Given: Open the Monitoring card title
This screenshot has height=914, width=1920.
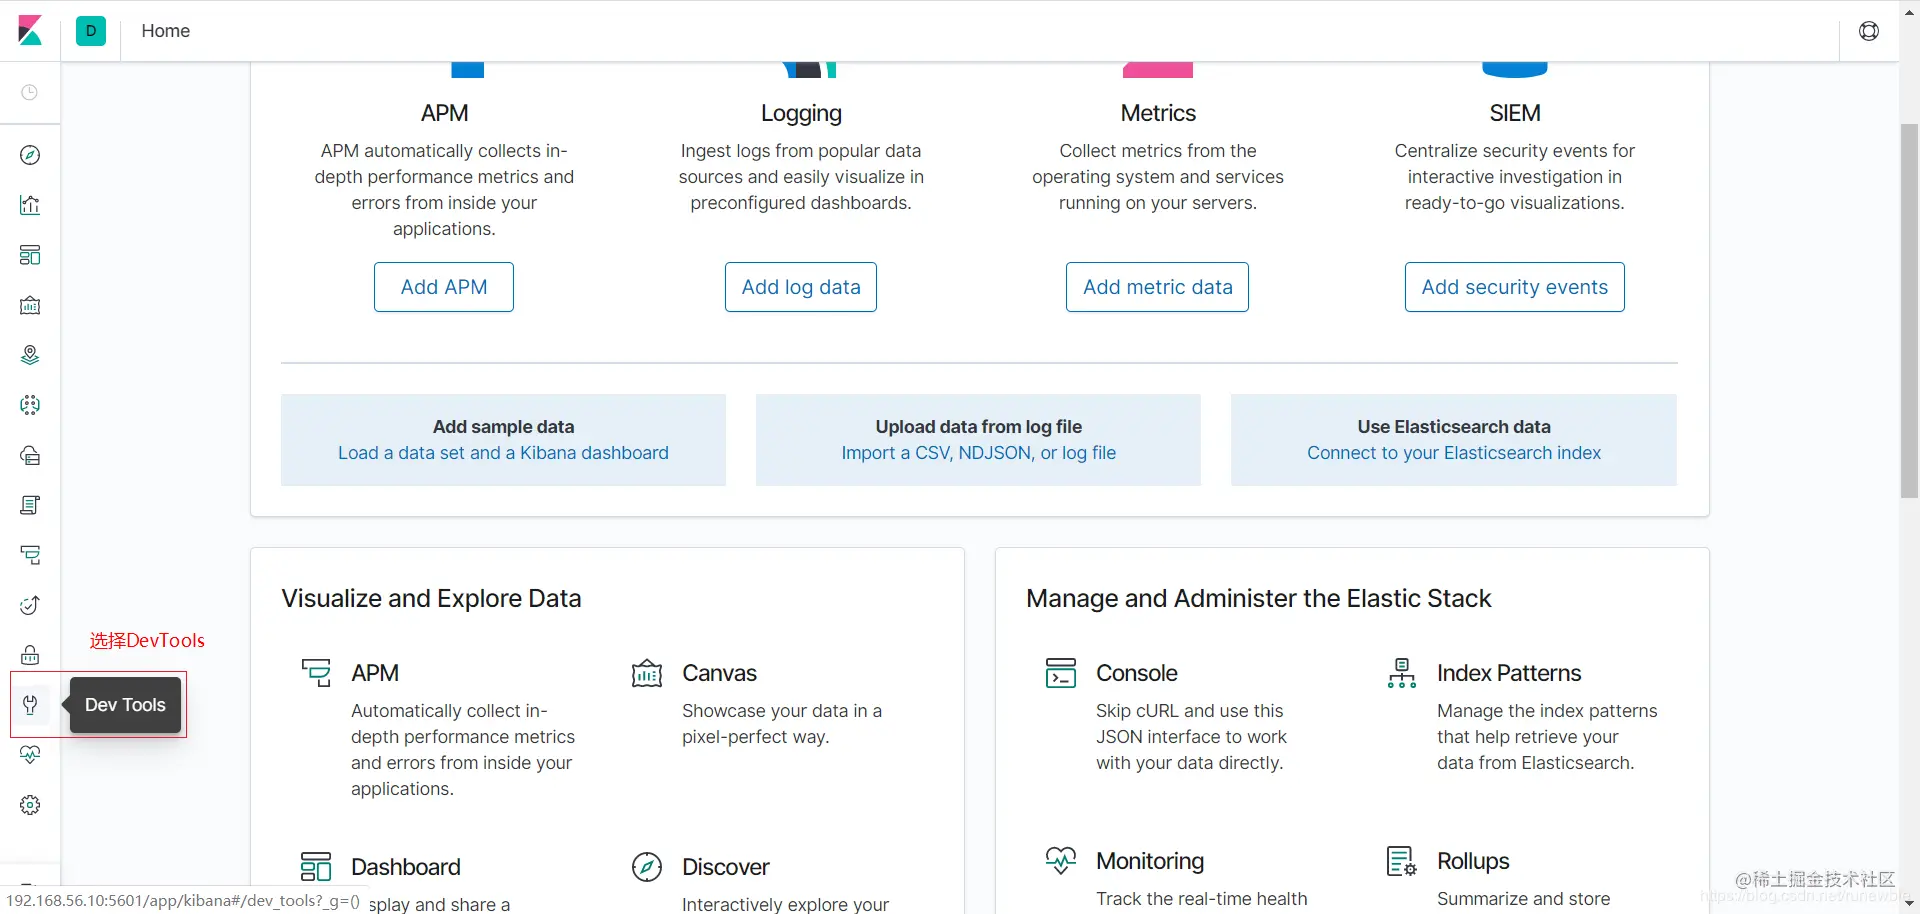Looking at the screenshot, I should [1150, 861].
